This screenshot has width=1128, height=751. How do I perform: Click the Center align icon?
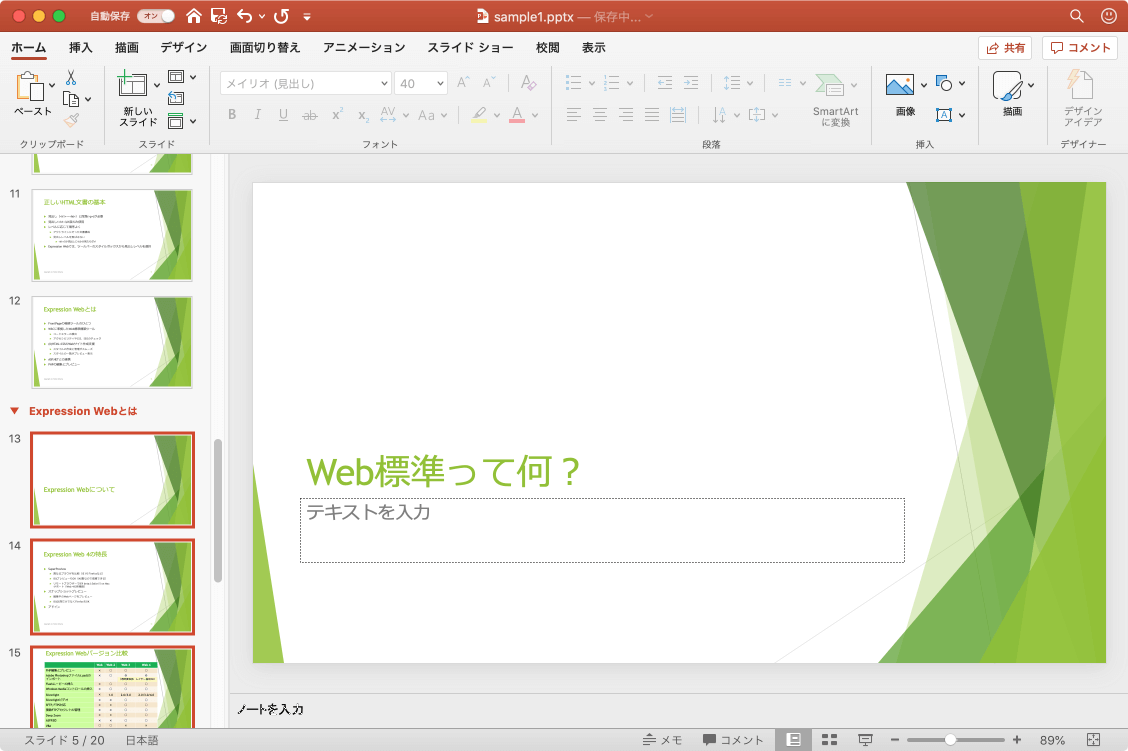coord(599,114)
